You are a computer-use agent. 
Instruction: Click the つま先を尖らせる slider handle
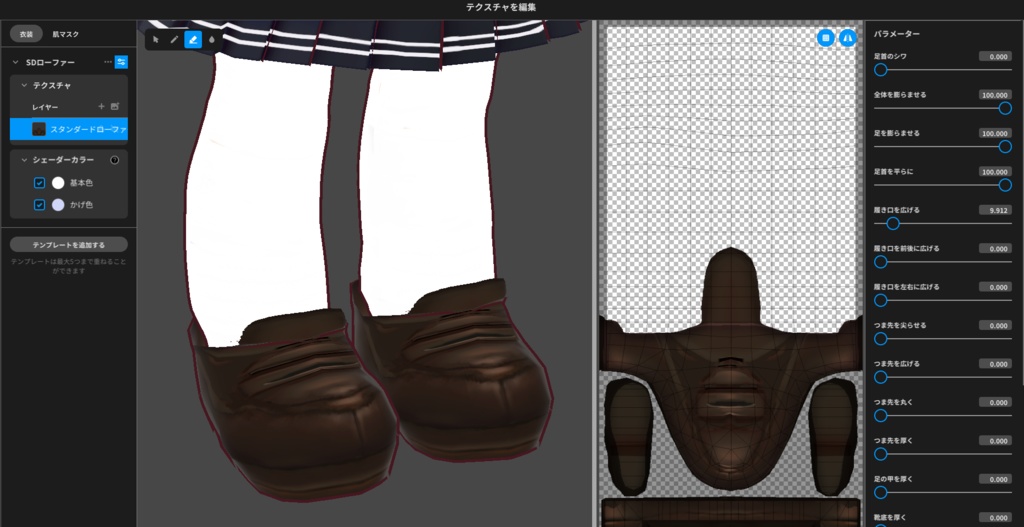(880, 339)
